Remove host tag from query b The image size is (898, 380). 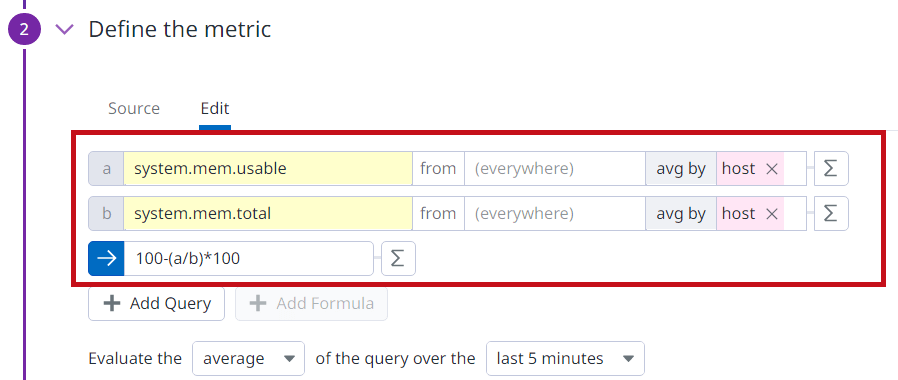tap(771, 213)
